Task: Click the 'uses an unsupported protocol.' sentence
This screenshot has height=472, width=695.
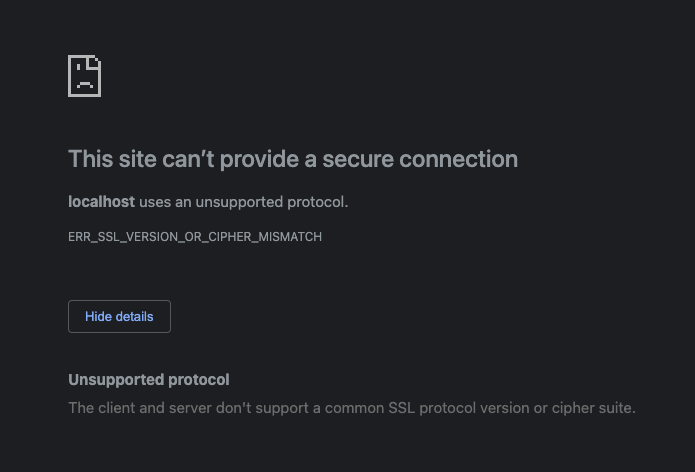Action: [244, 202]
